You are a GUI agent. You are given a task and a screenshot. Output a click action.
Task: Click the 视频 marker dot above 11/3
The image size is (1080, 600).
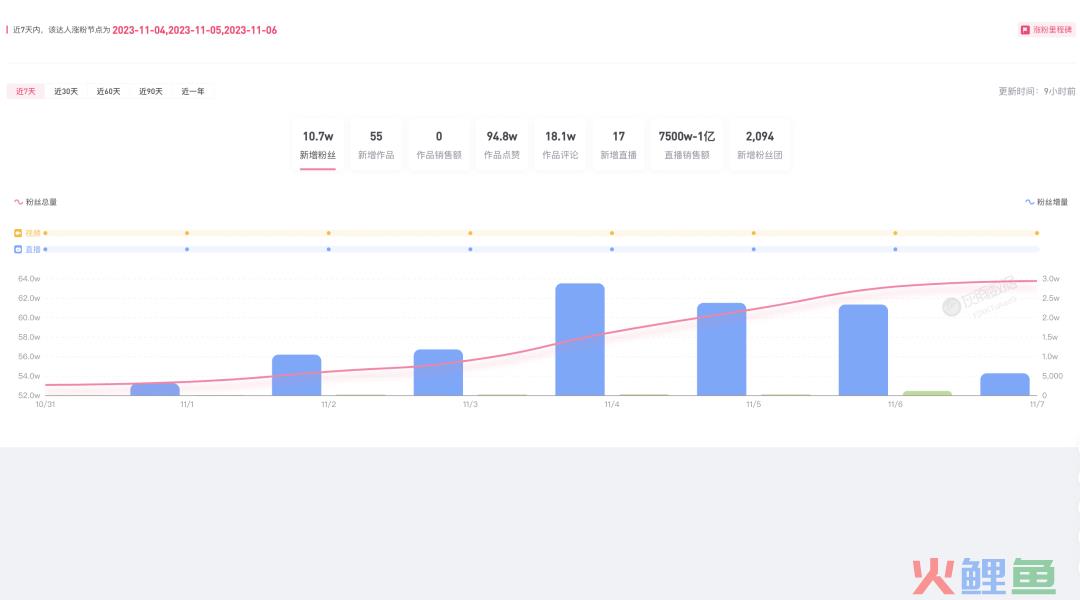click(470, 233)
